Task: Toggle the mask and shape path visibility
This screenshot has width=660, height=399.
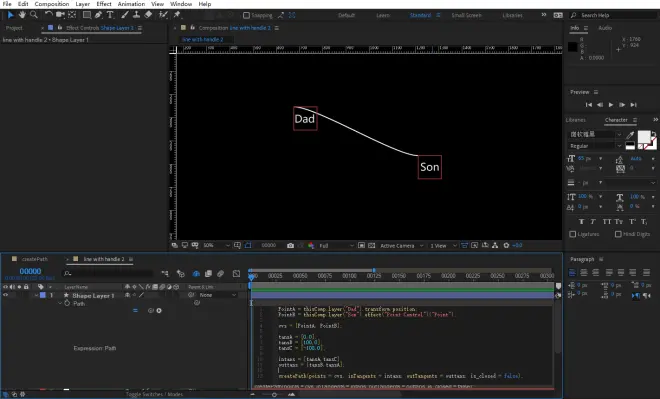Action: (248, 245)
